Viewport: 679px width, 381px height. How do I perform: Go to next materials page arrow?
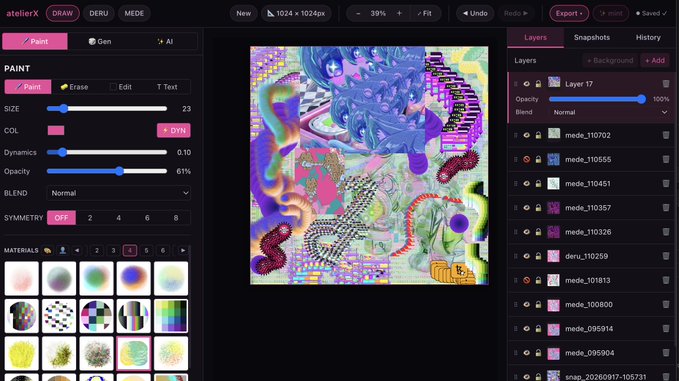(x=183, y=250)
